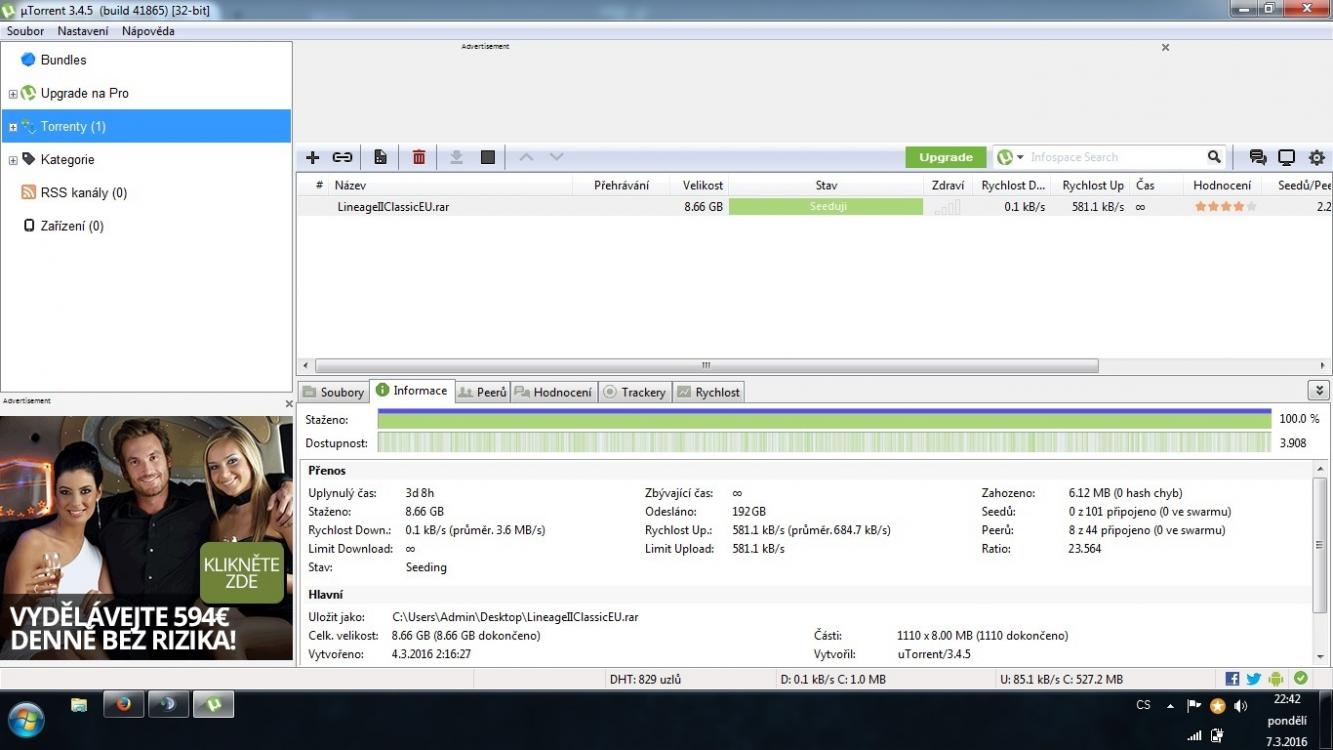Click the torrent list horizontal scrollbar
This screenshot has height=750, width=1333.
(x=706, y=366)
